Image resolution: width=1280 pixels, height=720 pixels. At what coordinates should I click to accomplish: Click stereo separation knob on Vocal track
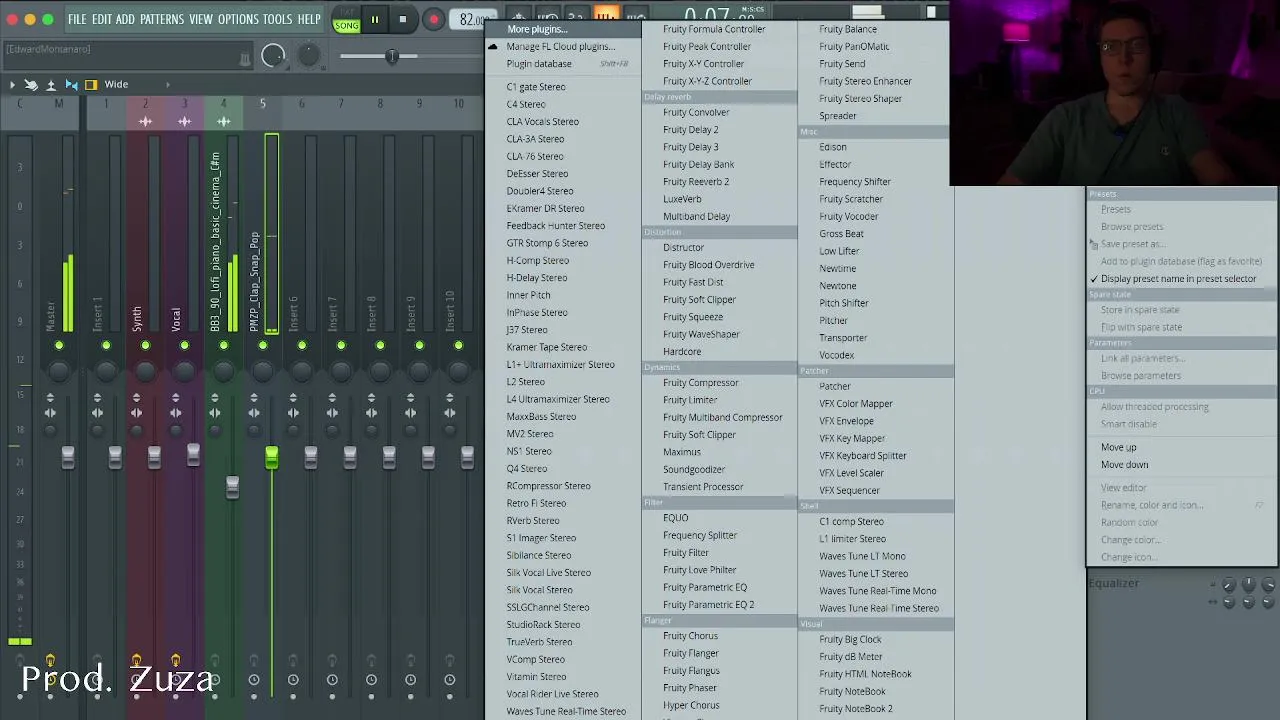pos(175,430)
